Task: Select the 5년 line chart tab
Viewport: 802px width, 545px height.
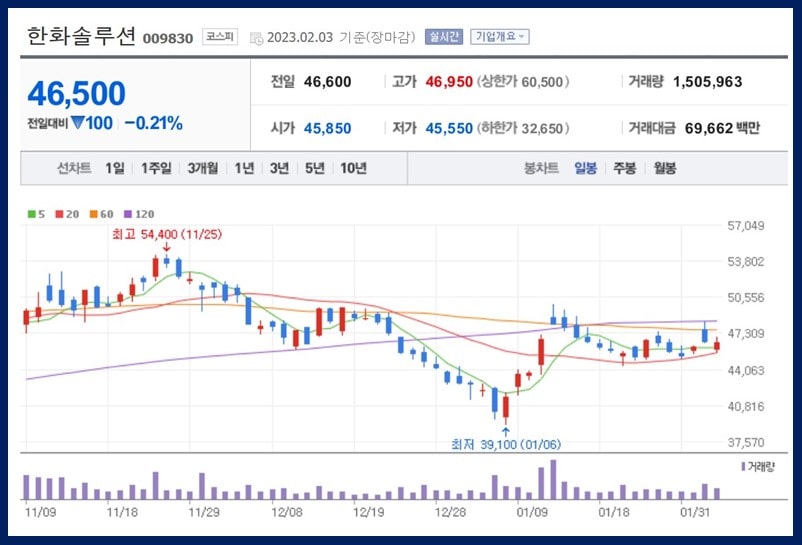Action: click(315, 168)
